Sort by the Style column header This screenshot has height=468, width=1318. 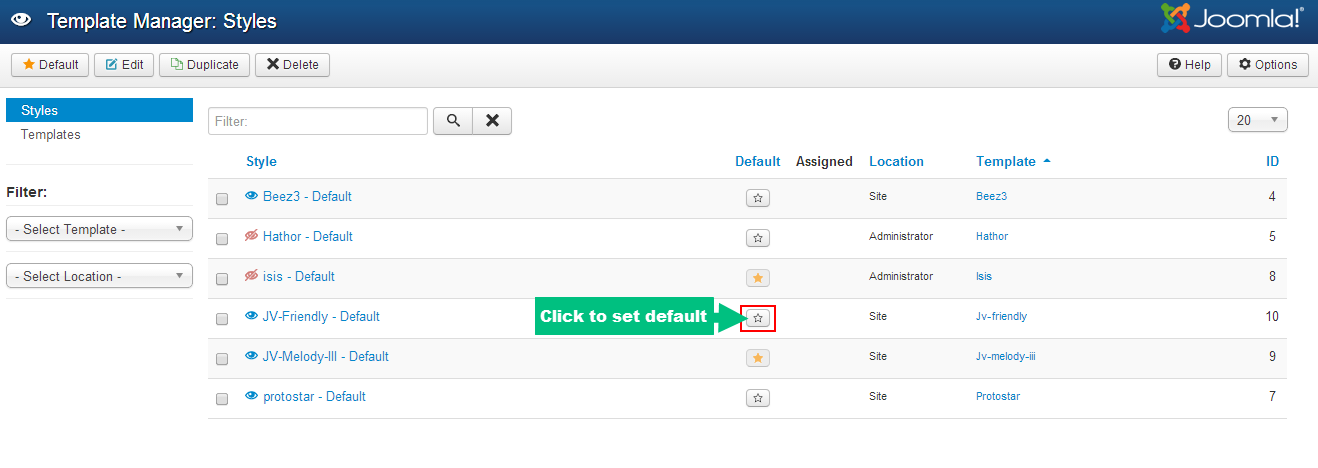click(x=261, y=161)
